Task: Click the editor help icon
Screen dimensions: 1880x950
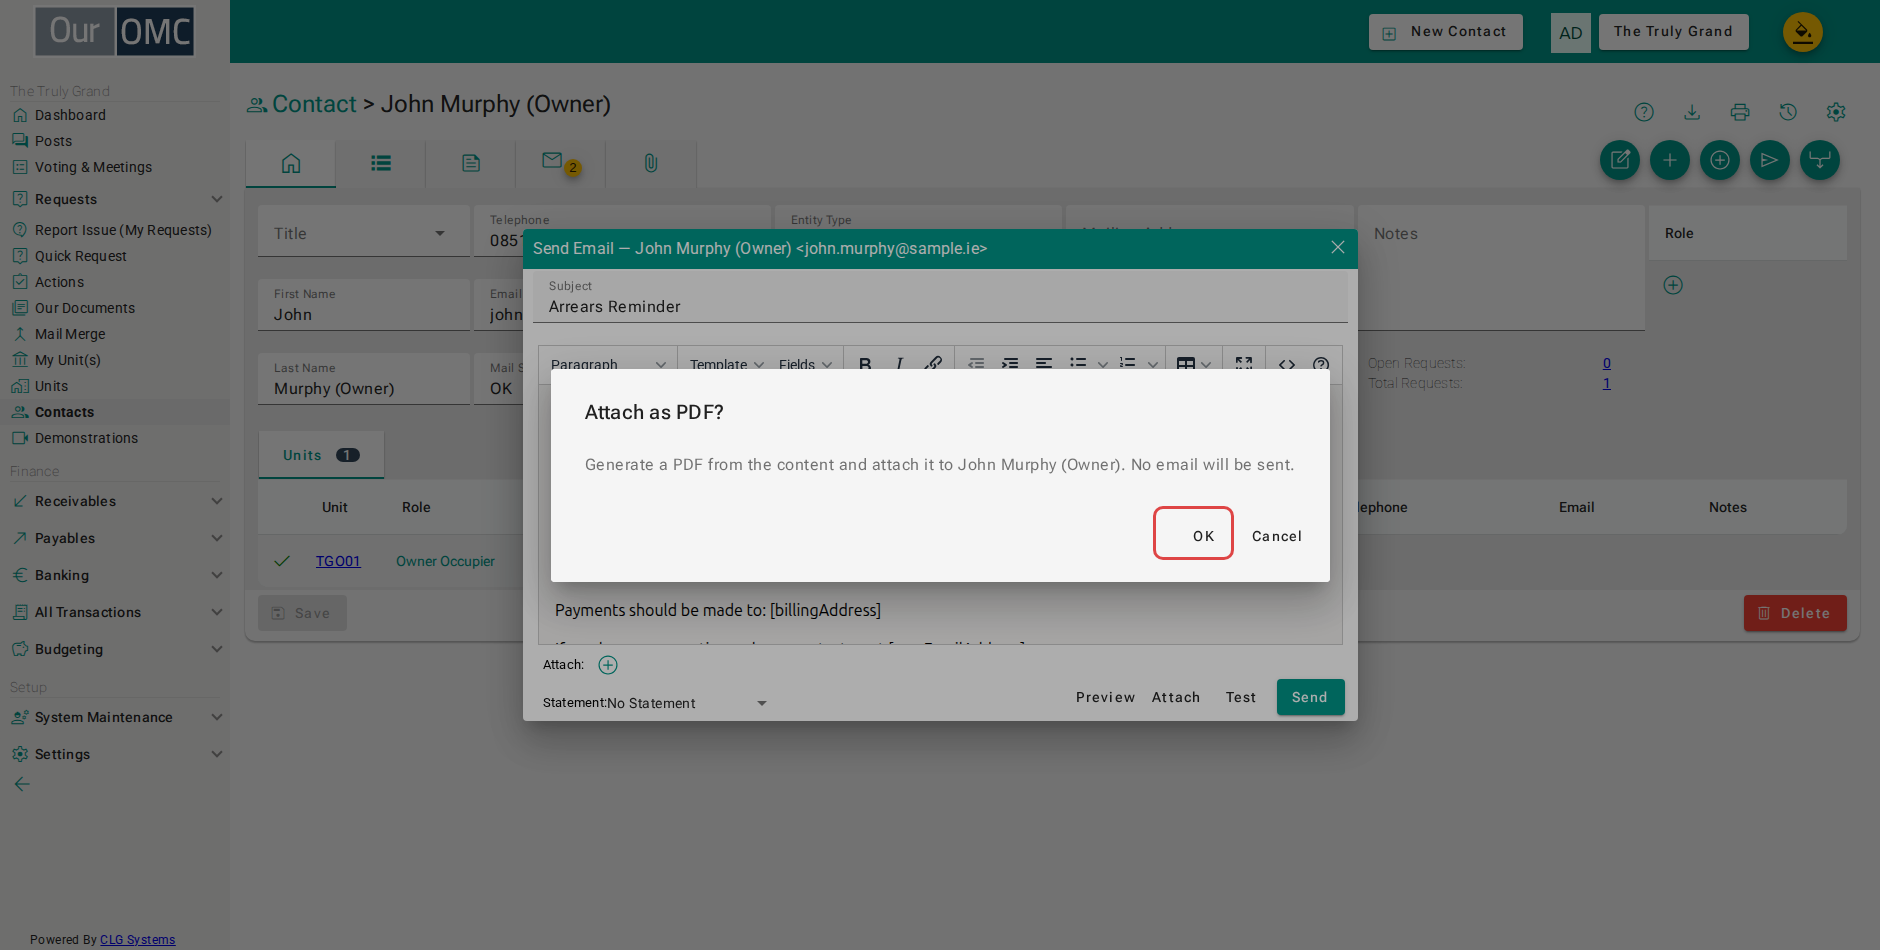Action: click(x=1321, y=364)
